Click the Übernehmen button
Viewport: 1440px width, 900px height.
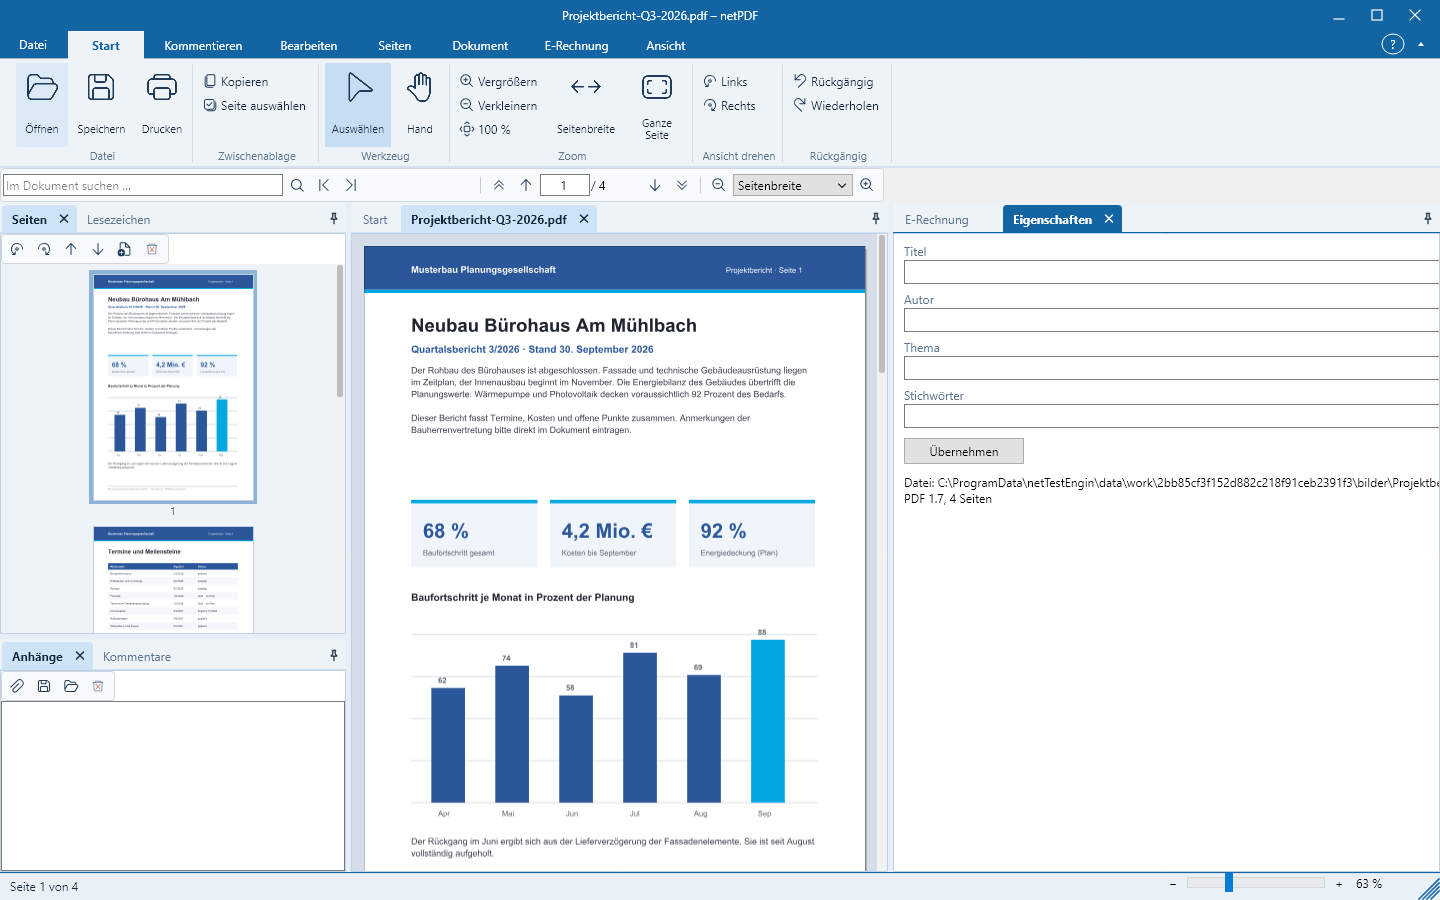coord(964,451)
